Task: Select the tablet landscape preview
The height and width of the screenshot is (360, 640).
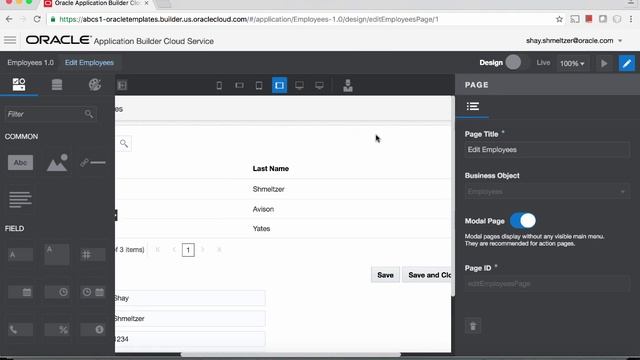Action: coord(279,85)
